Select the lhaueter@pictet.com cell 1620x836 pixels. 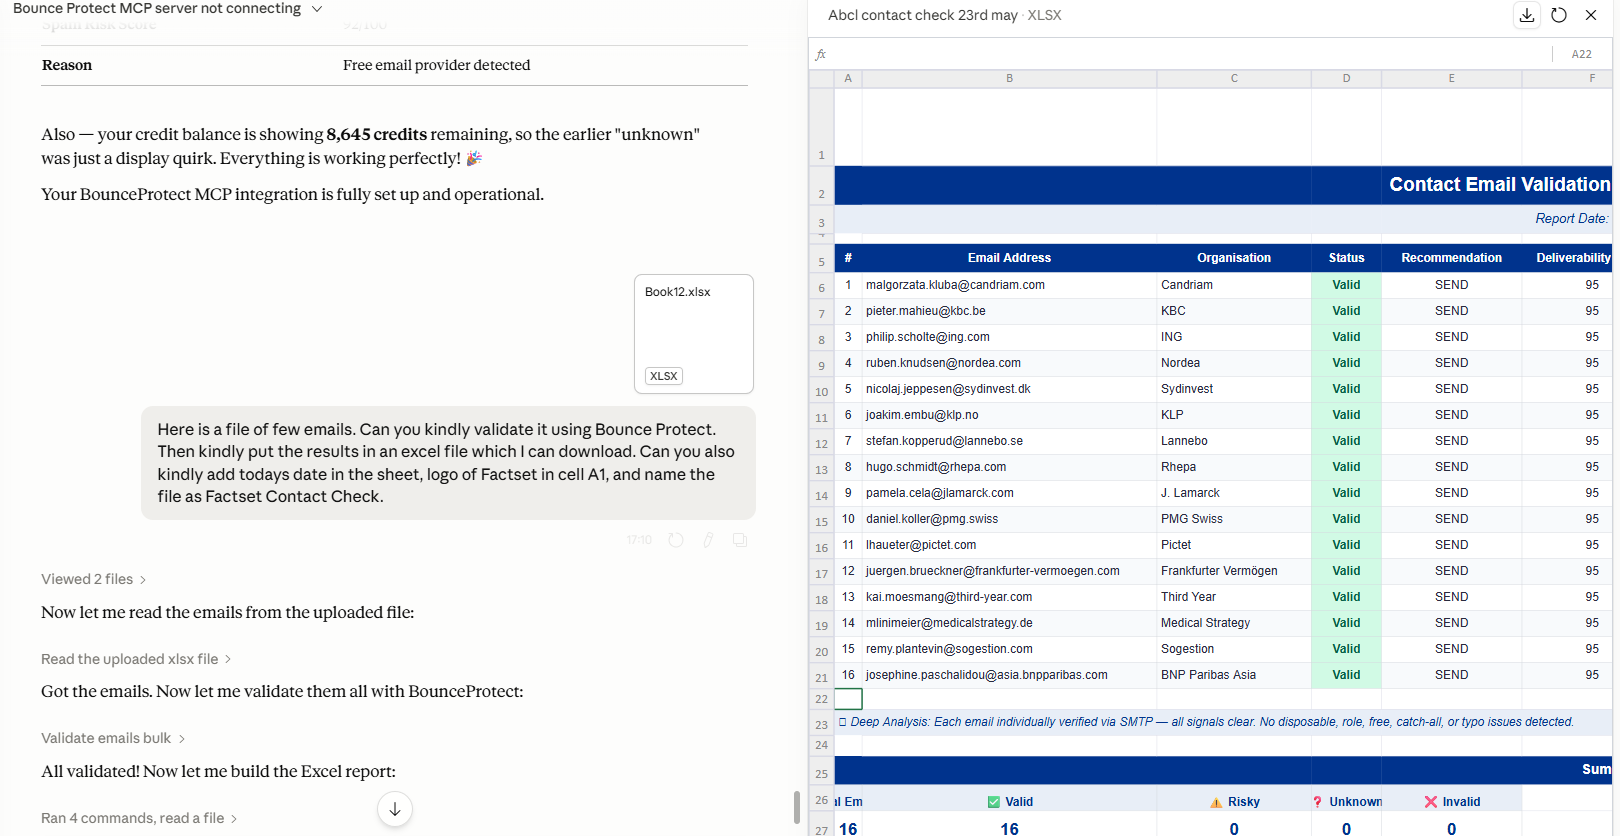1009,545
